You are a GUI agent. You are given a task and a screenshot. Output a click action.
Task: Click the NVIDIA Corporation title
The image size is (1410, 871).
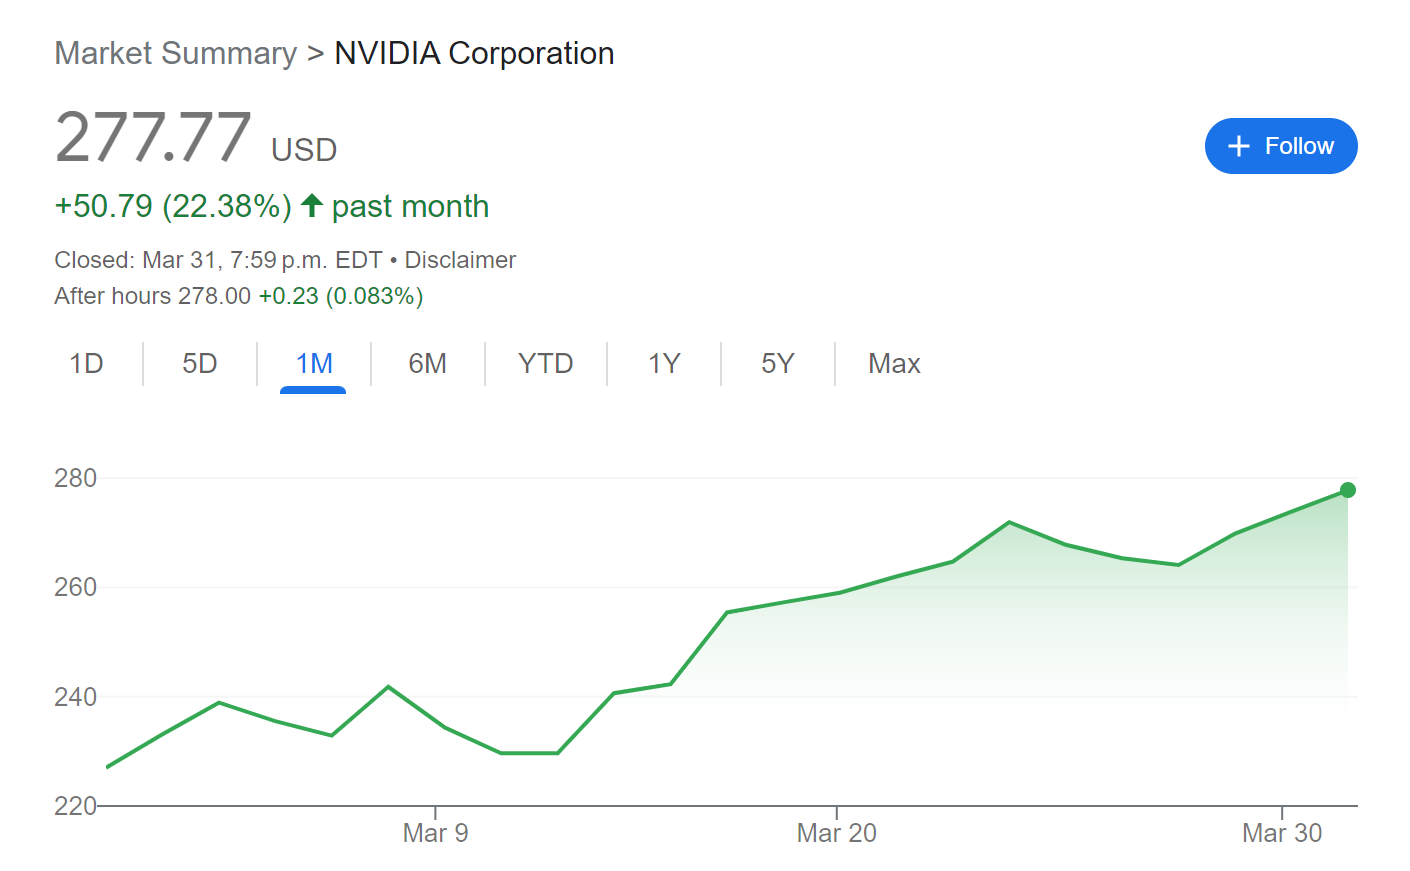click(x=474, y=53)
